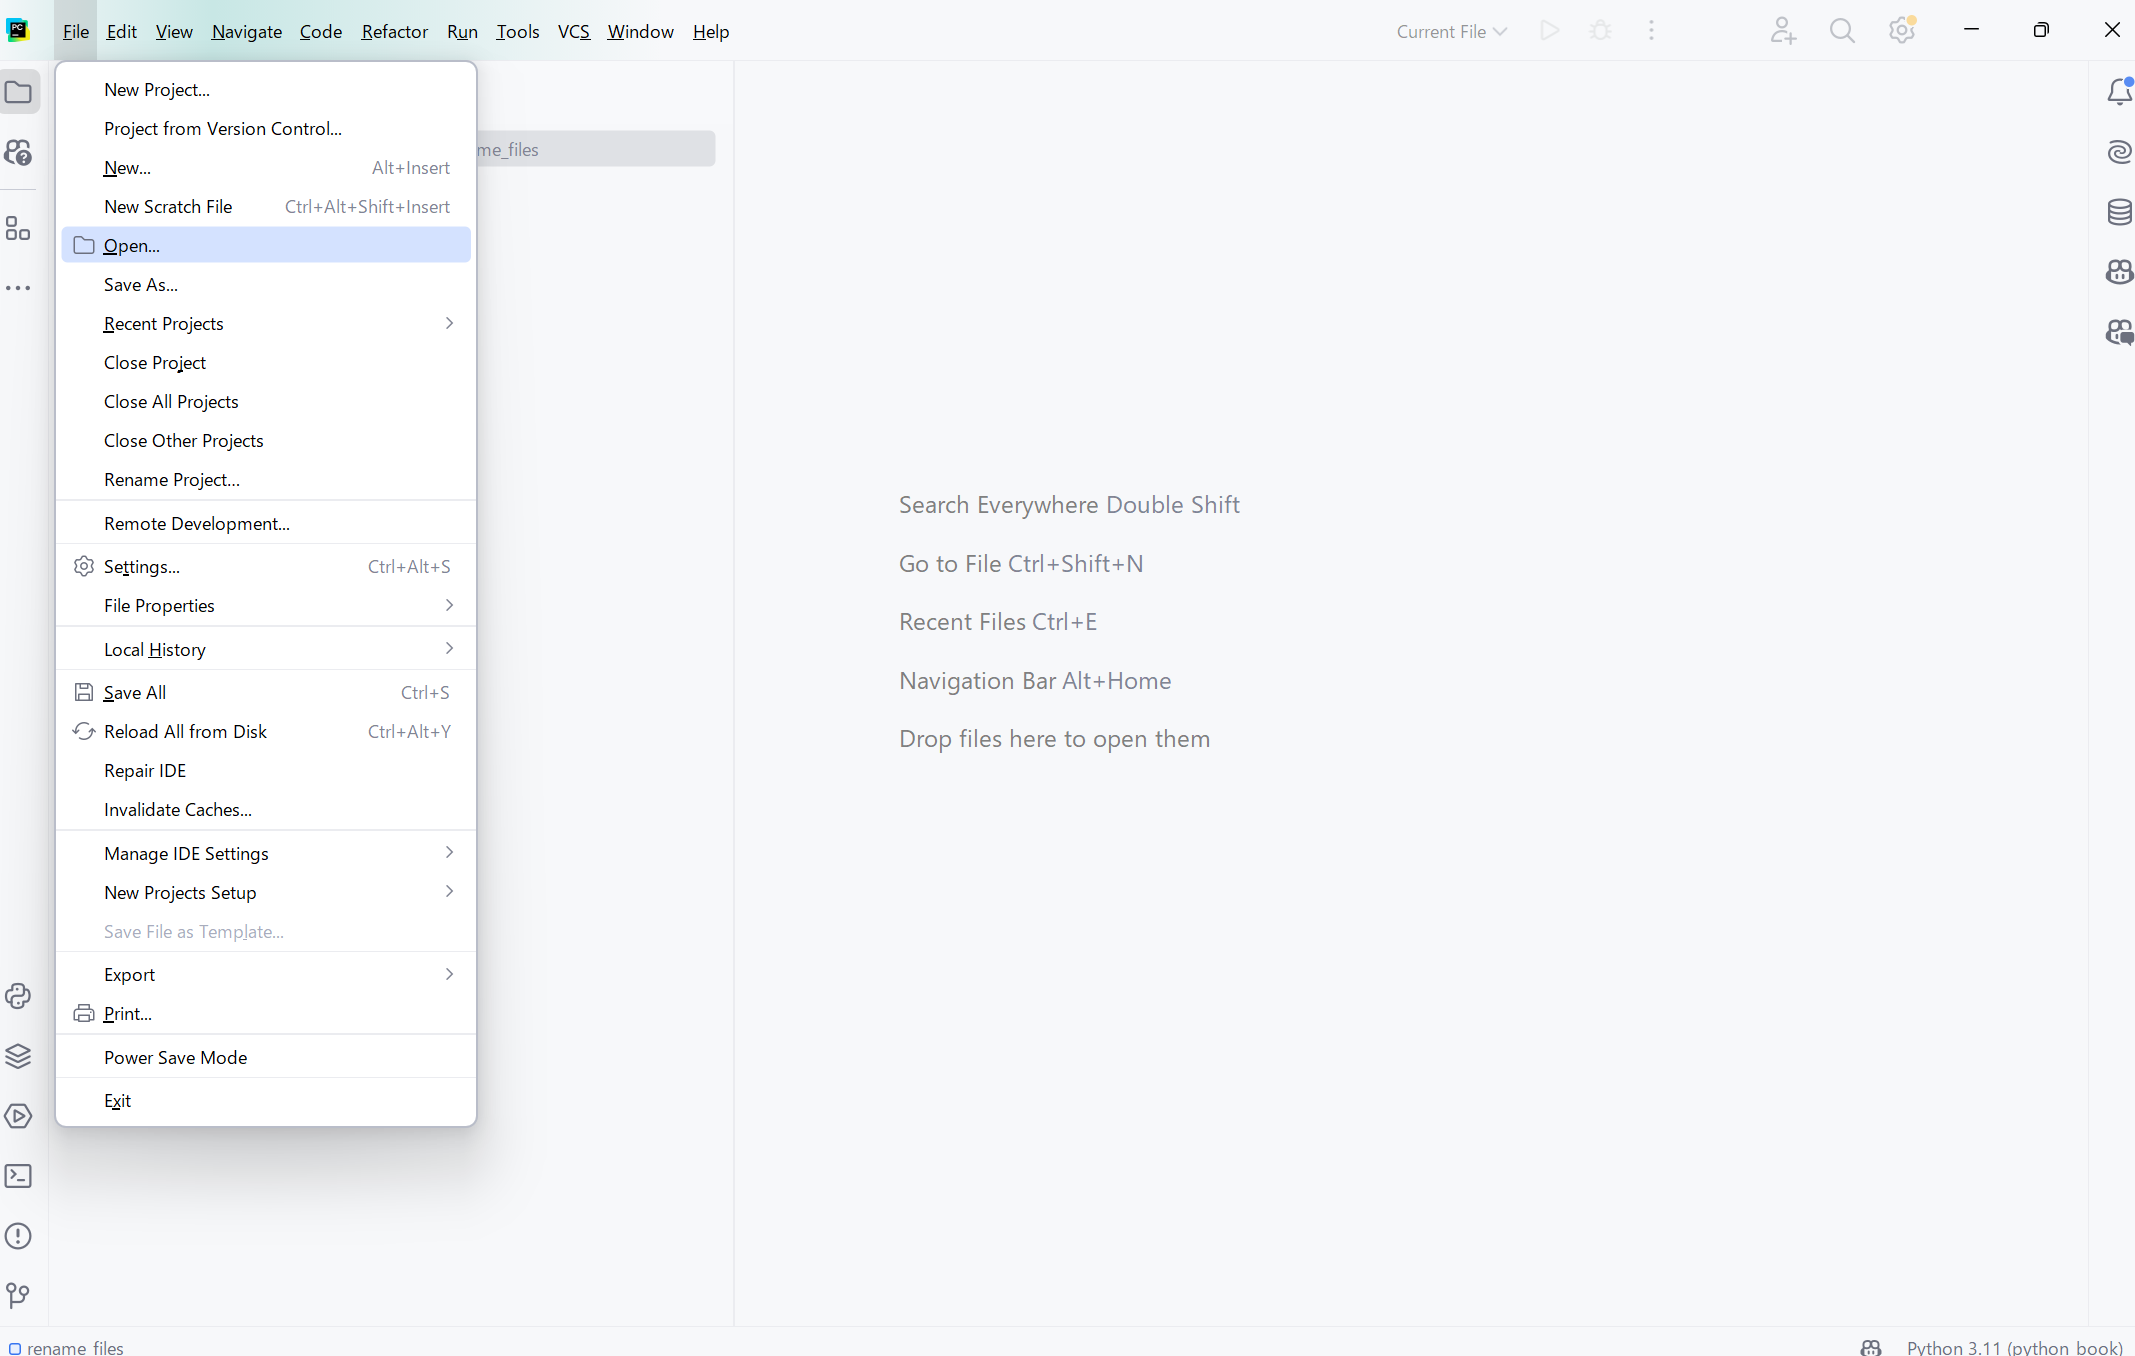Open the Refactor menu
Image resolution: width=2135 pixels, height=1356 pixels.
[x=394, y=31]
